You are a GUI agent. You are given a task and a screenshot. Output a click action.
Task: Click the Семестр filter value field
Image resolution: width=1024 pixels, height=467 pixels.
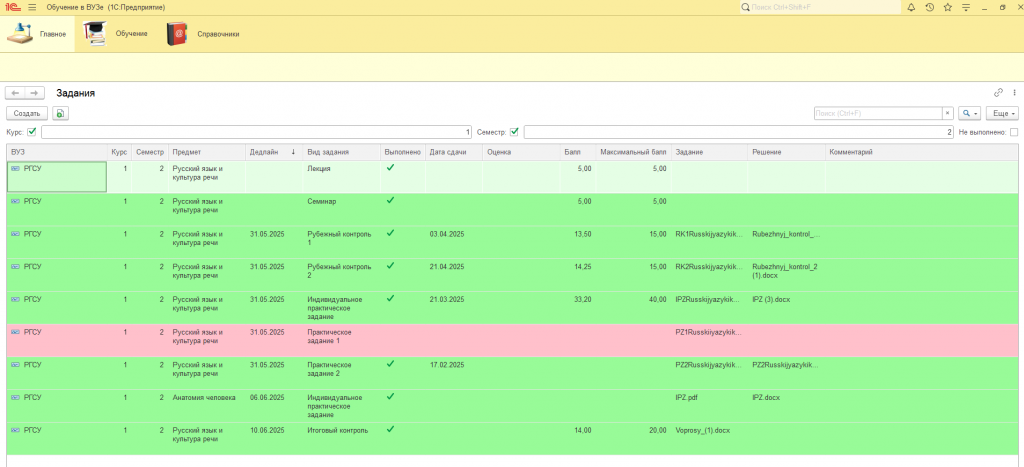tap(739, 132)
